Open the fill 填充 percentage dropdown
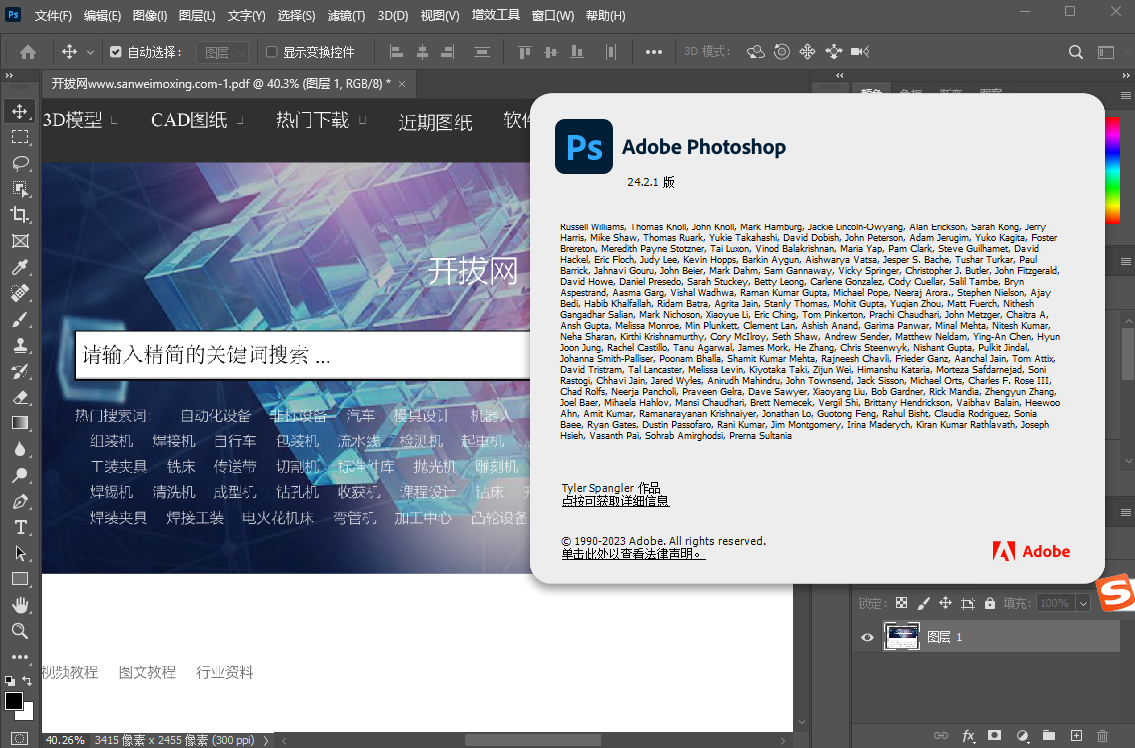 coord(1082,603)
